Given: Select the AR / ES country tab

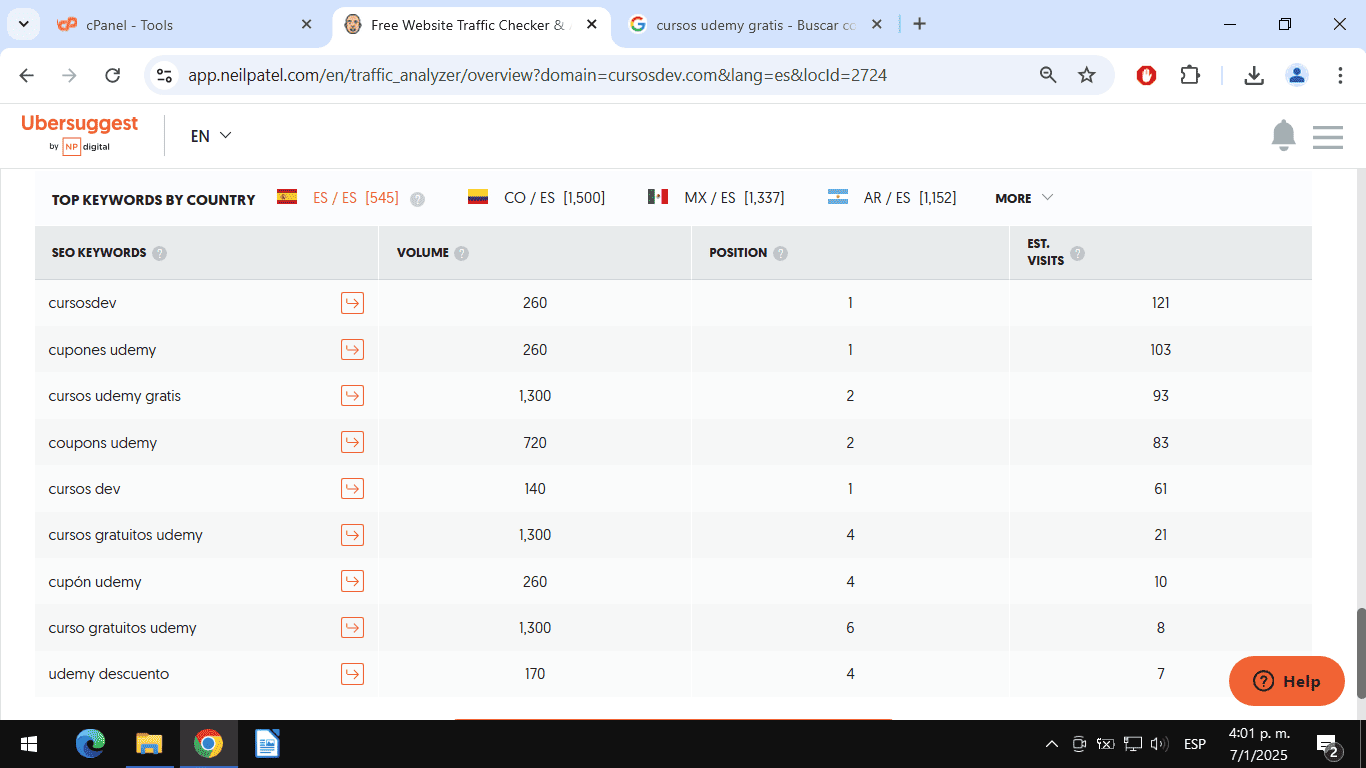Looking at the screenshot, I should [892, 198].
